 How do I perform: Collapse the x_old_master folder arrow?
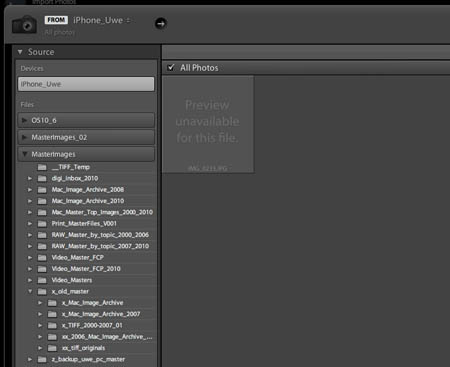(x=30, y=291)
